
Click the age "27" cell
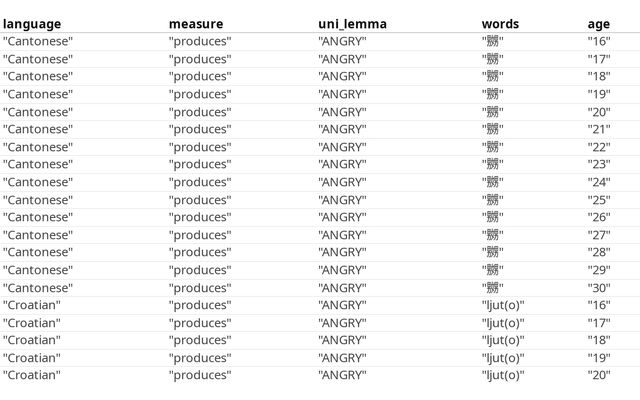(x=599, y=235)
